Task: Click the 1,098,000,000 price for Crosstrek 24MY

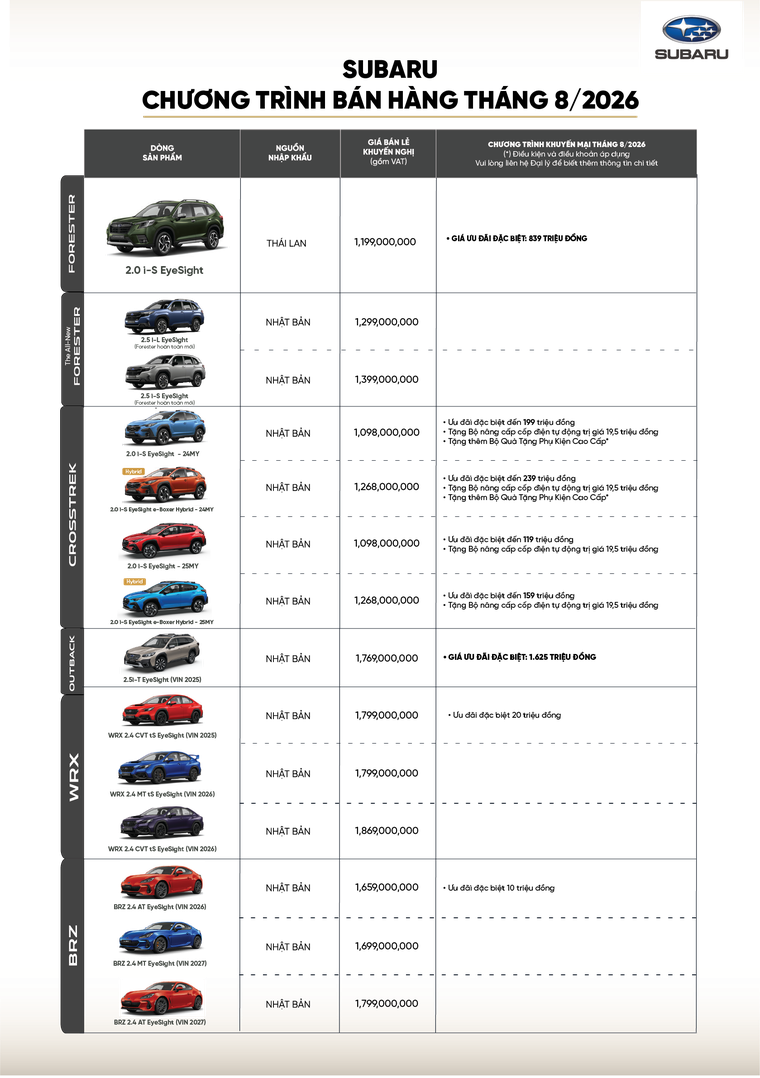Action: (387, 432)
